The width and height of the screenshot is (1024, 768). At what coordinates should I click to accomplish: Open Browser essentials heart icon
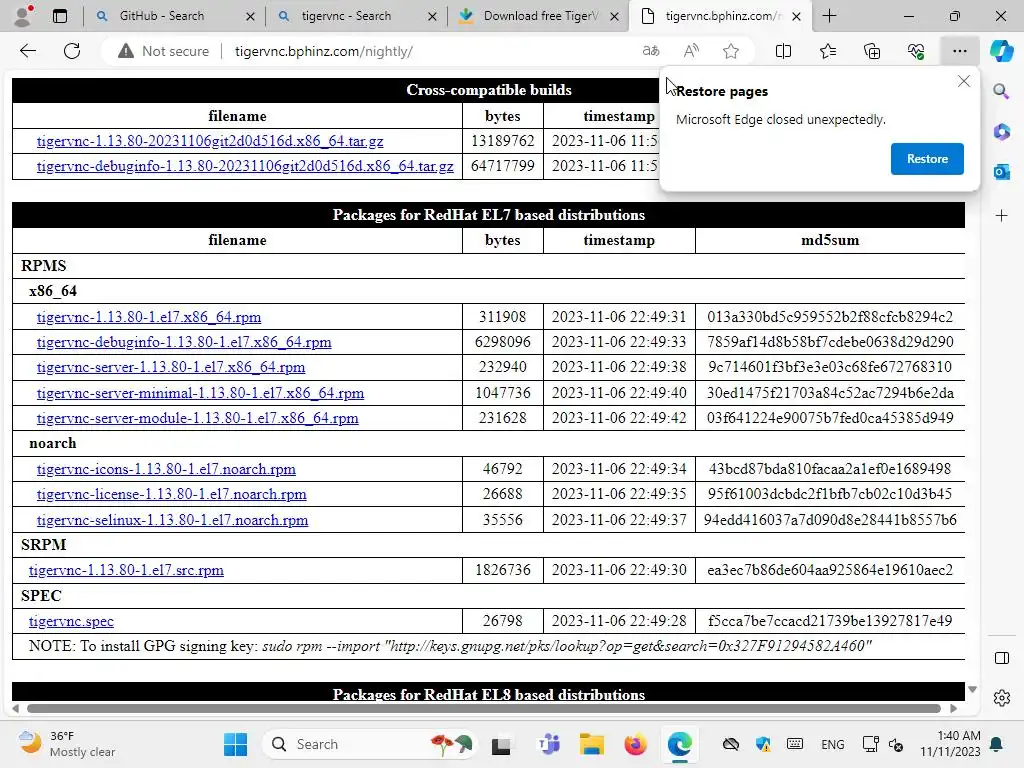click(916, 51)
